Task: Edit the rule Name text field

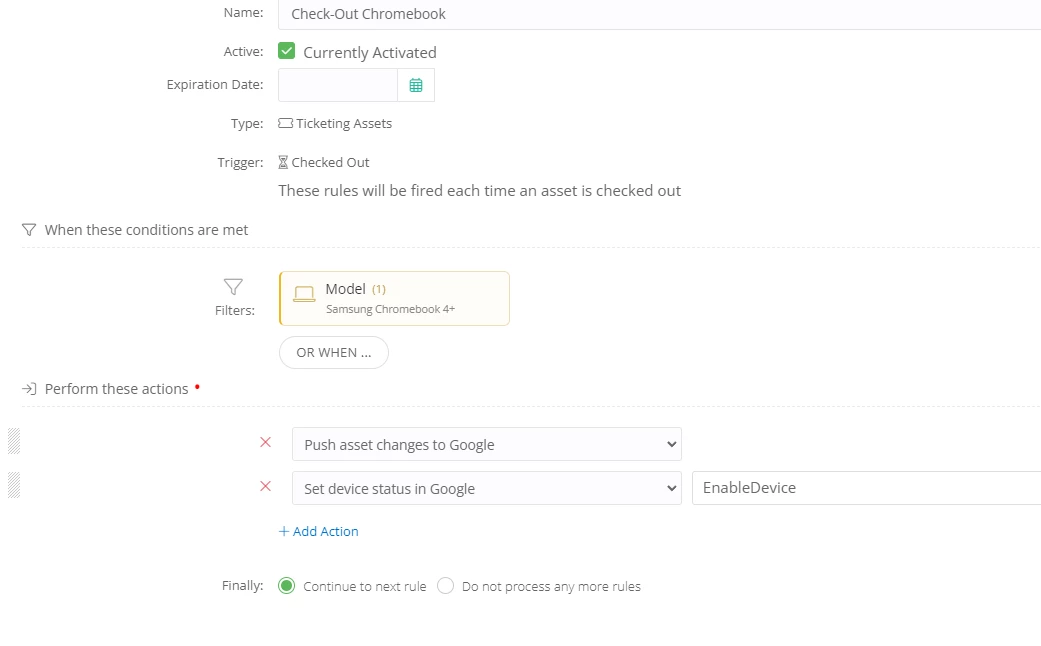Action: point(660,14)
